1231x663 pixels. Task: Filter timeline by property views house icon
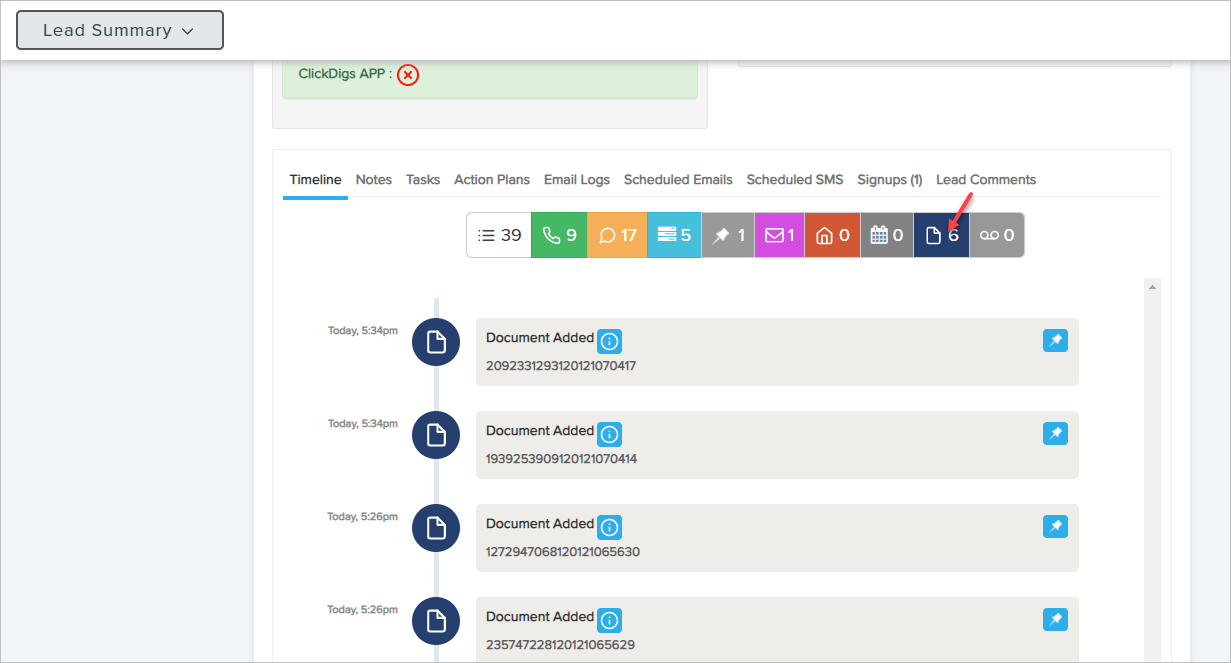[832, 236]
